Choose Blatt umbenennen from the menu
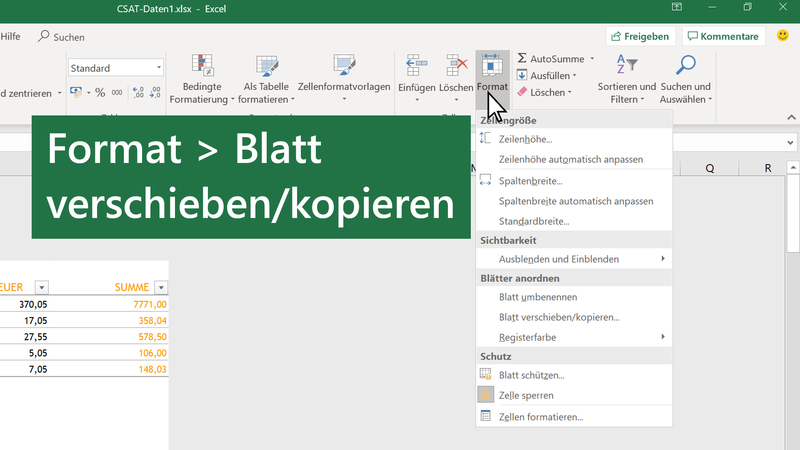This screenshot has width=800, height=450. 537,297
